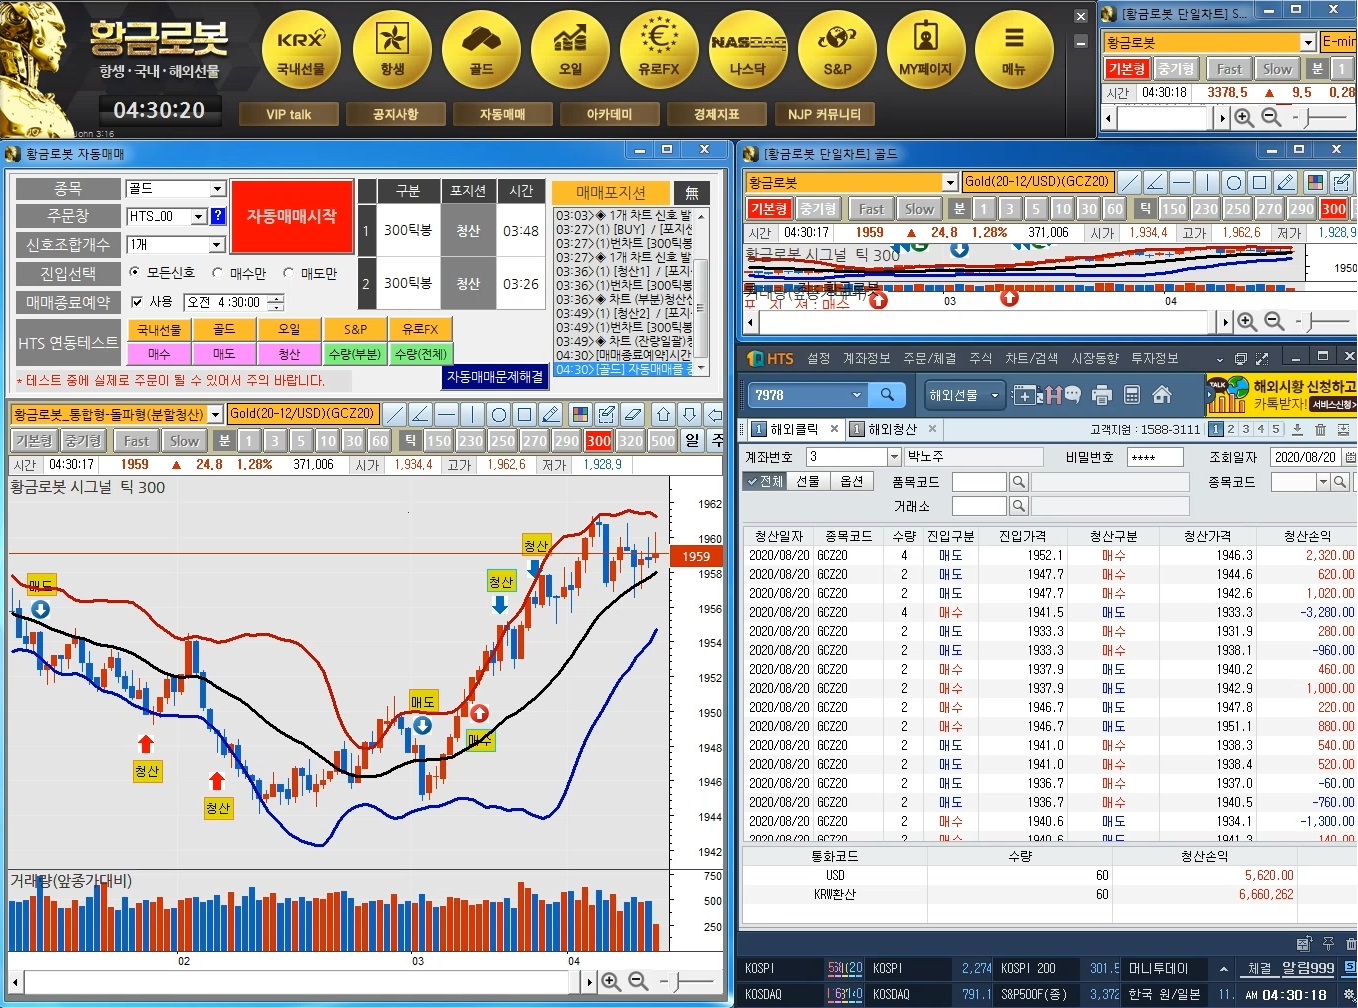1358x1008 pixels.
Task: Click the 경제지표 button
Action: [x=716, y=114]
